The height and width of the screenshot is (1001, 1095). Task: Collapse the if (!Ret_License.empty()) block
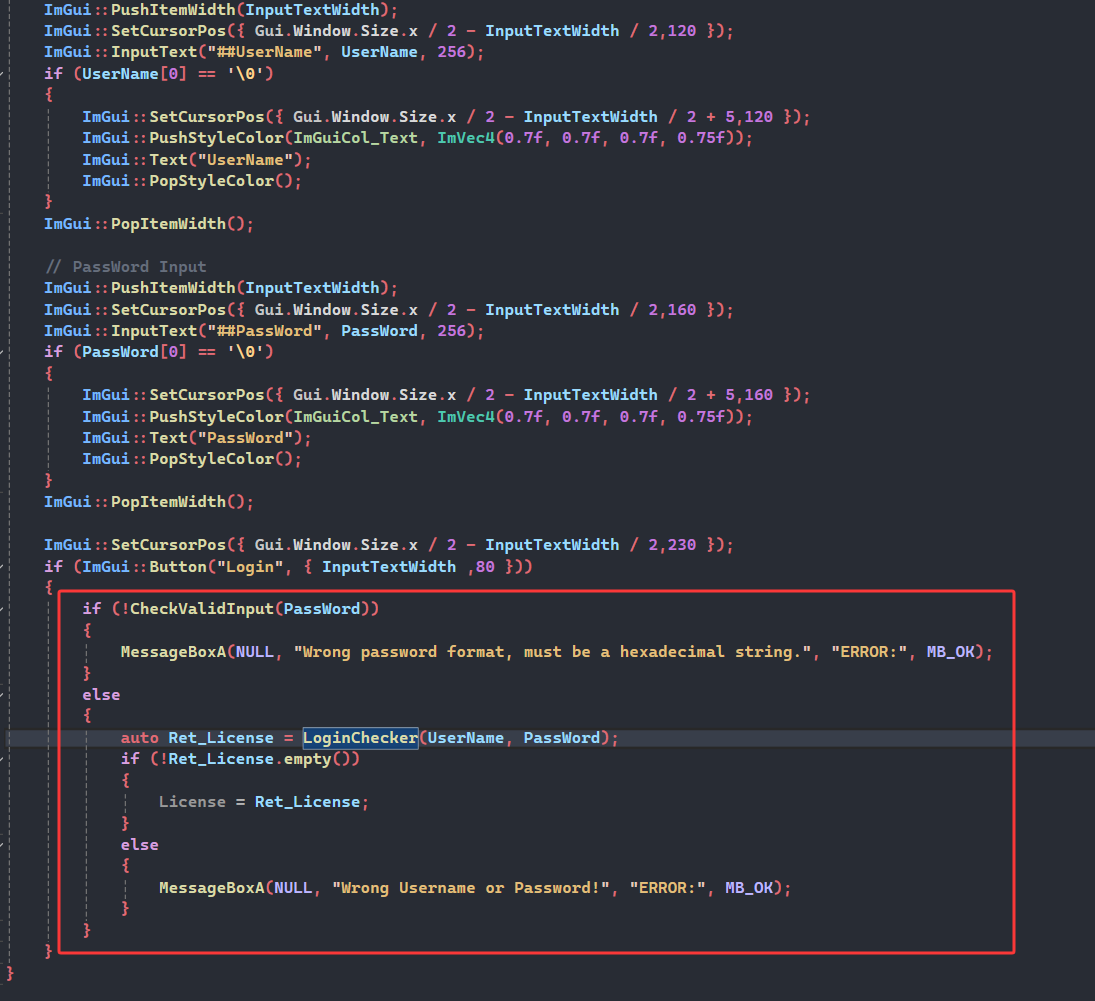tap(3, 759)
